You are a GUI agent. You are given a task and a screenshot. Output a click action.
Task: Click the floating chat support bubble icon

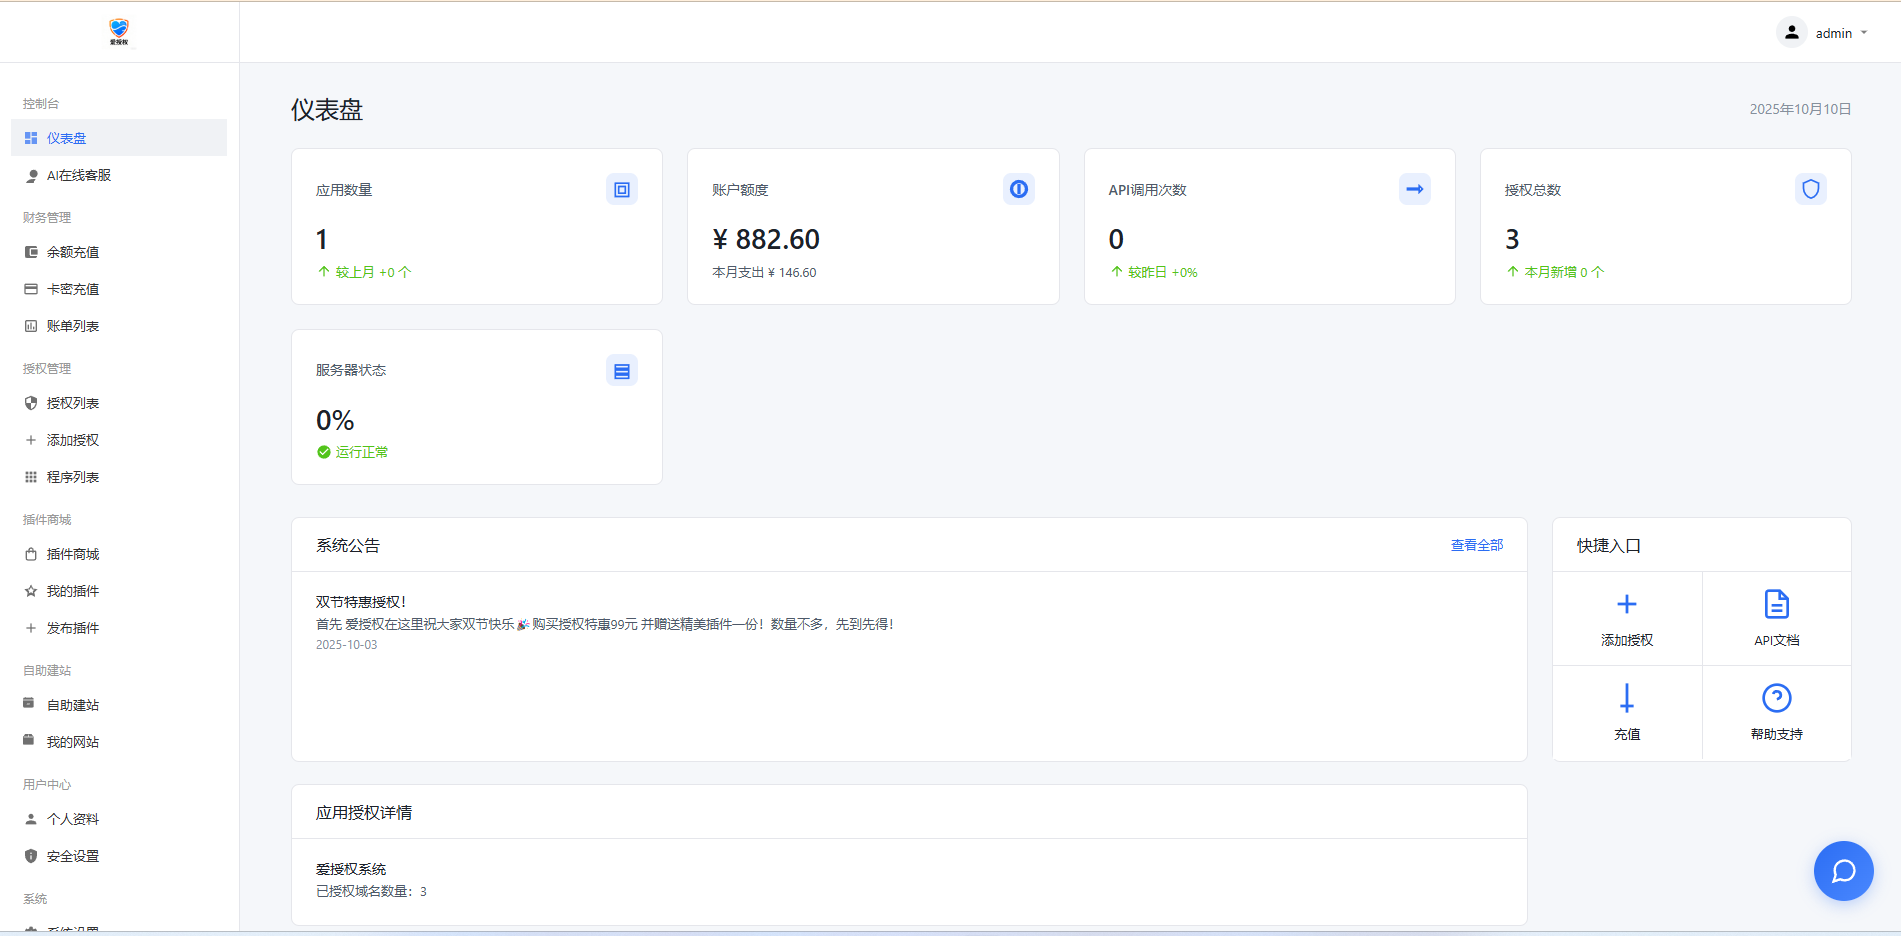tap(1843, 871)
